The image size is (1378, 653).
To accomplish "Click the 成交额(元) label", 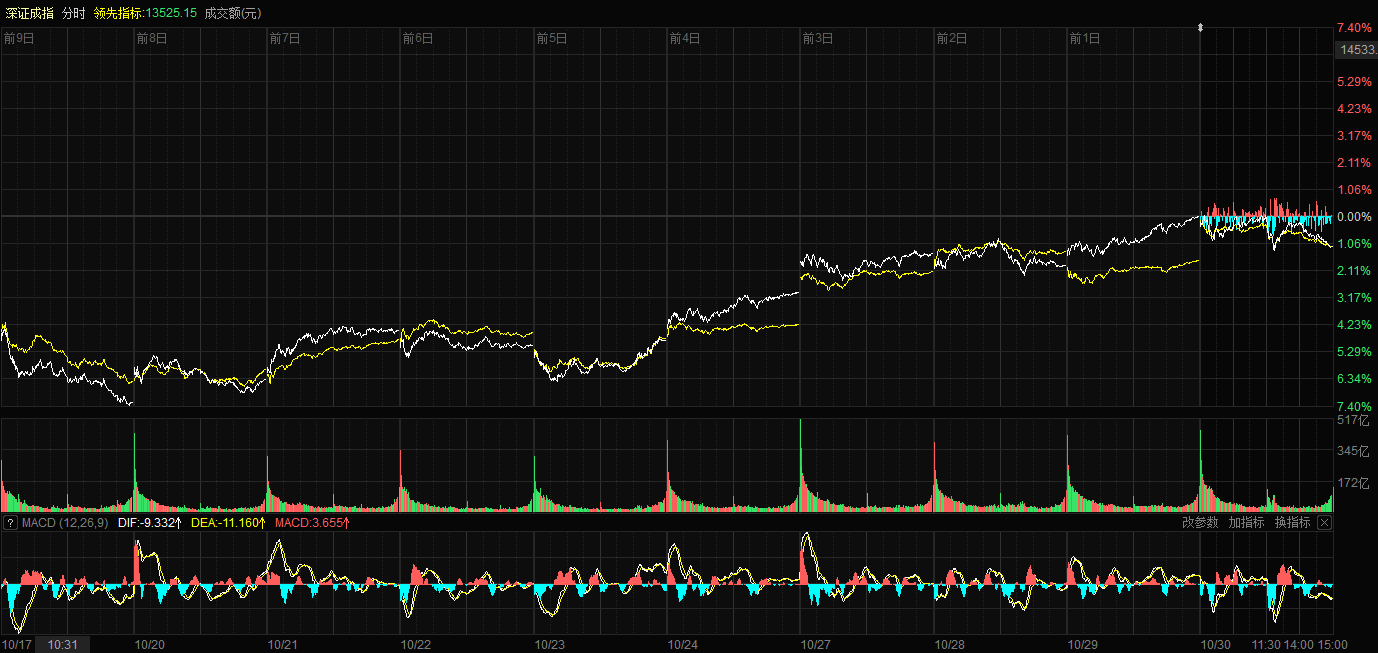I will tap(233, 13).
